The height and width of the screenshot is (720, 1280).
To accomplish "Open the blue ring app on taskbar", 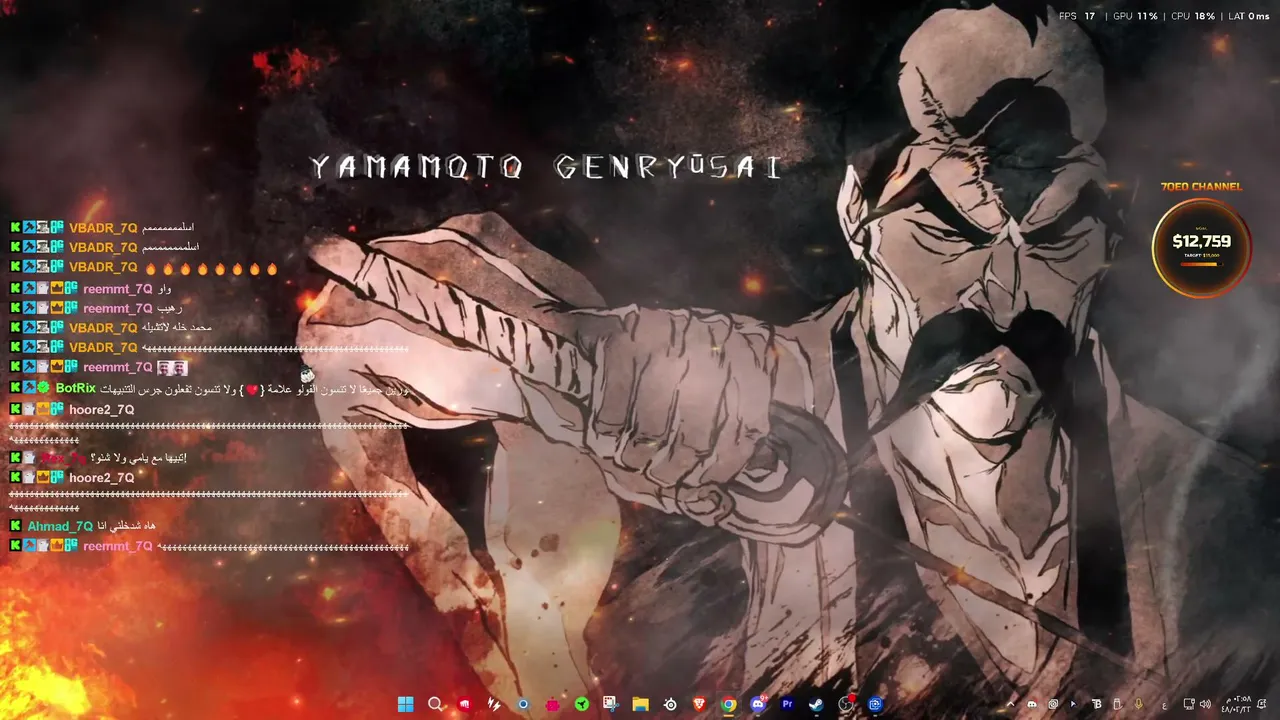I will pyautogui.click(x=523, y=704).
